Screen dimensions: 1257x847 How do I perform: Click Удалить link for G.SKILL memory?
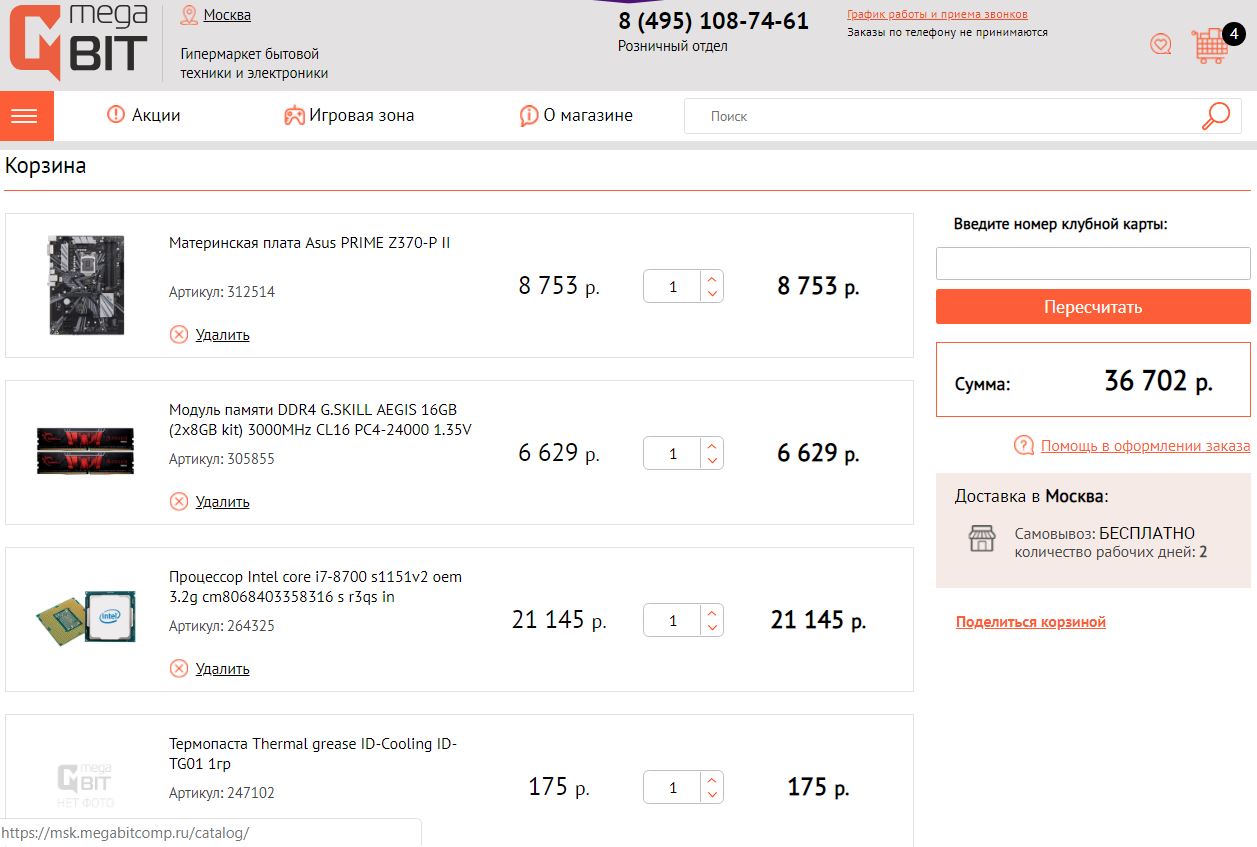pos(223,501)
